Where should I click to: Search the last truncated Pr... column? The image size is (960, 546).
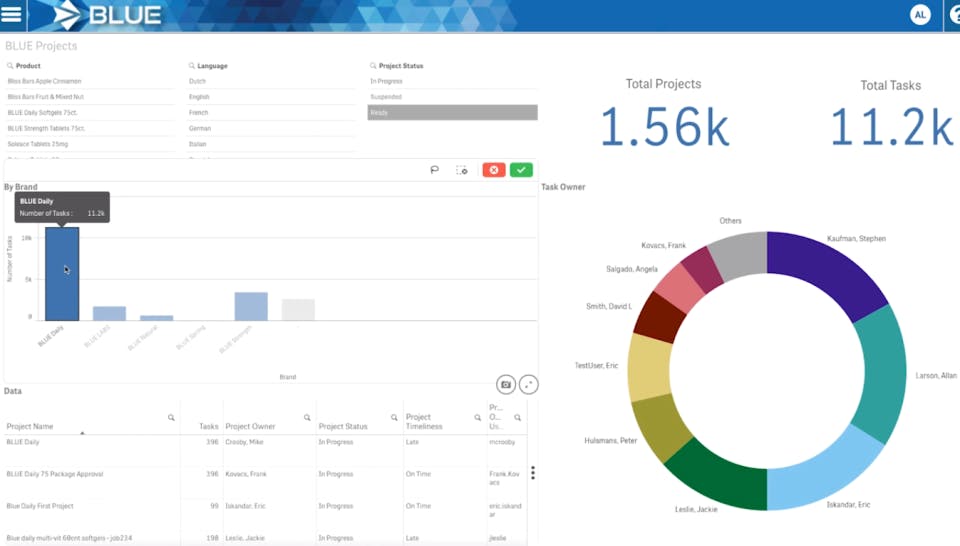[x=517, y=417]
